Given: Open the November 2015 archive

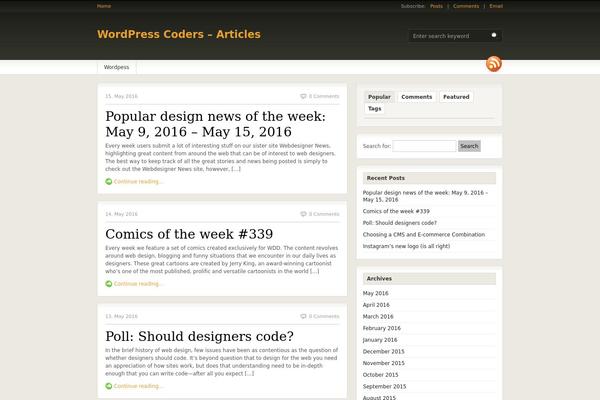Looking at the screenshot, I should coord(383,363).
